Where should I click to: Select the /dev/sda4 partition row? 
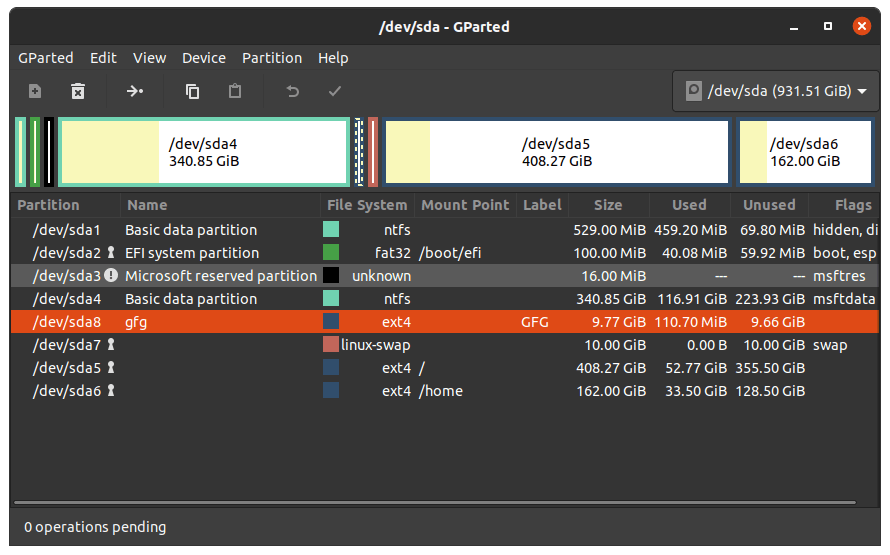coord(444,298)
